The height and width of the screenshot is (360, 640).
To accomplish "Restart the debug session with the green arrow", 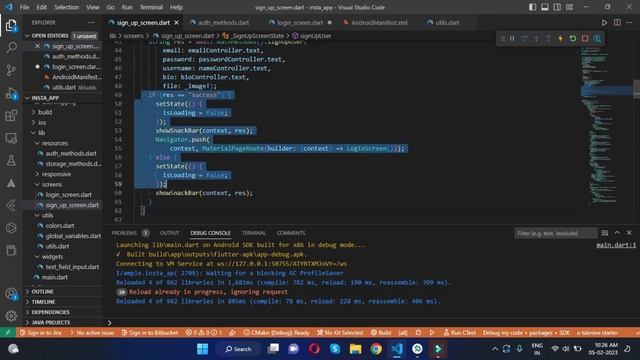I will click(x=573, y=38).
